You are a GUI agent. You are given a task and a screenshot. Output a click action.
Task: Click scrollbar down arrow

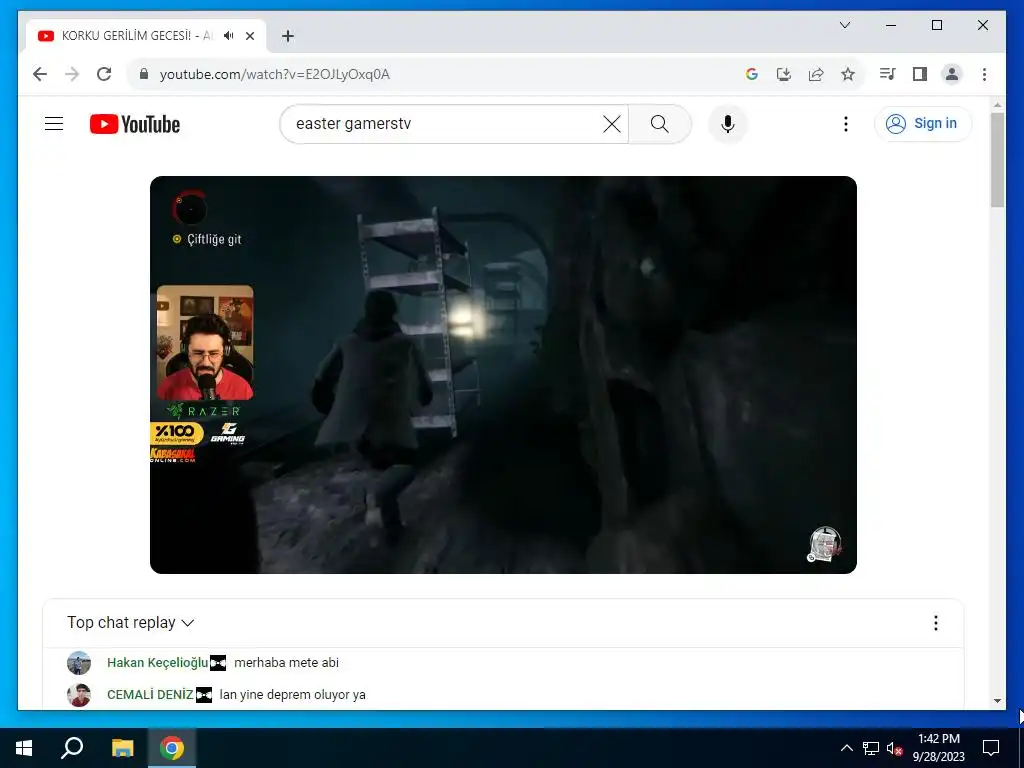pyautogui.click(x=997, y=701)
